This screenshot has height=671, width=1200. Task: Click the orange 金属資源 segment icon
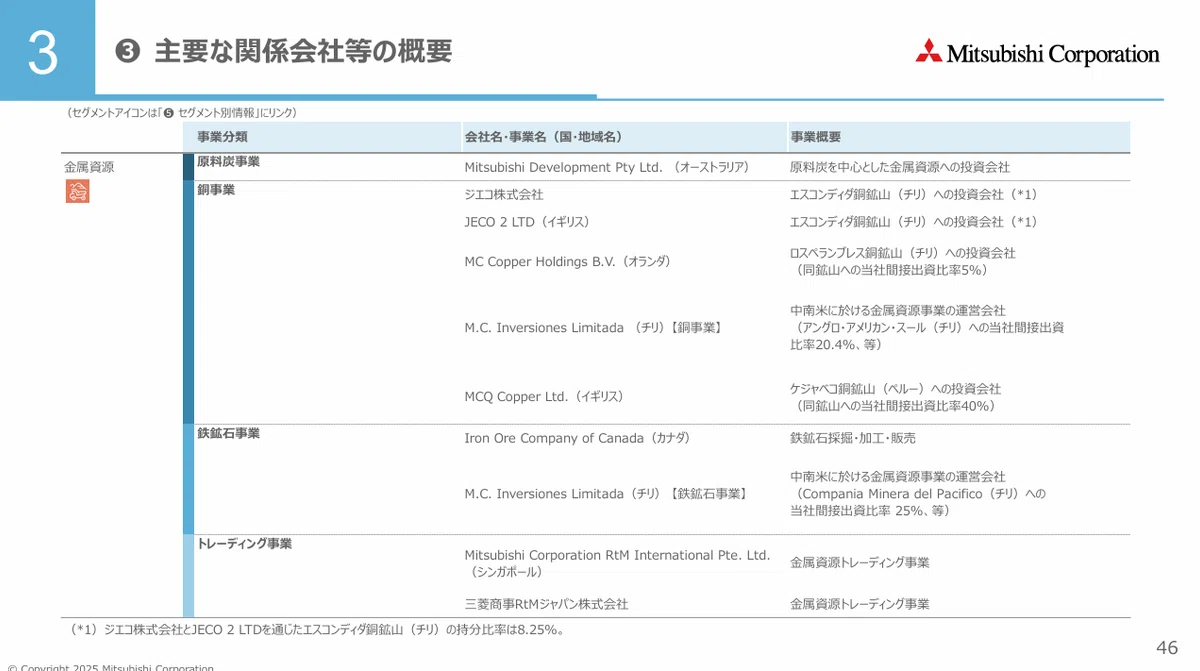[x=77, y=191]
